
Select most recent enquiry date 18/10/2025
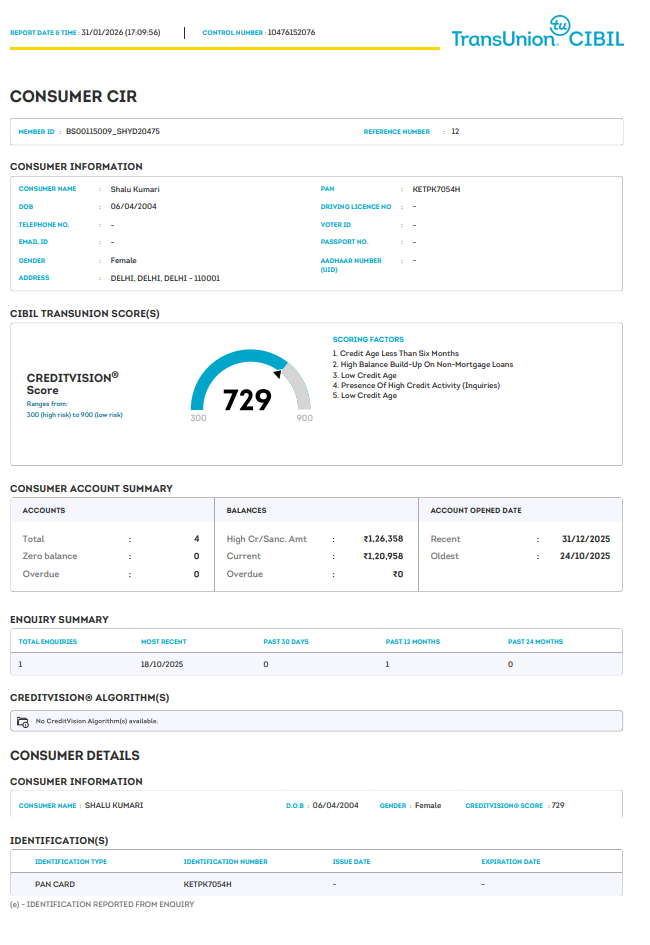tap(162, 664)
